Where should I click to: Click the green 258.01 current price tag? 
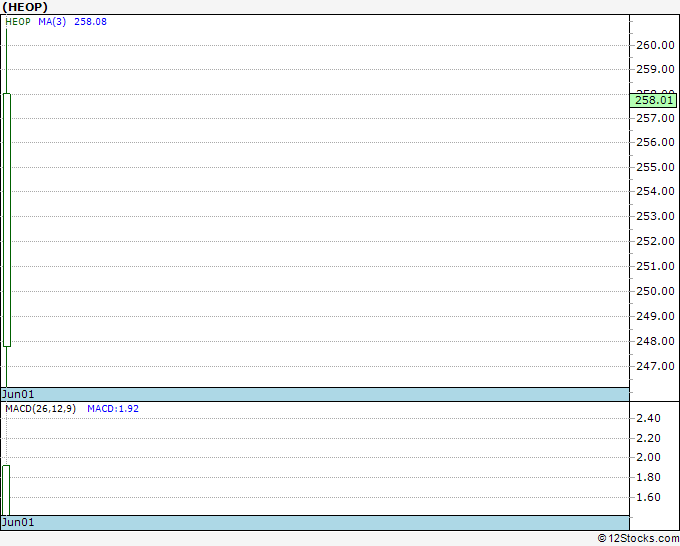click(653, 100)
